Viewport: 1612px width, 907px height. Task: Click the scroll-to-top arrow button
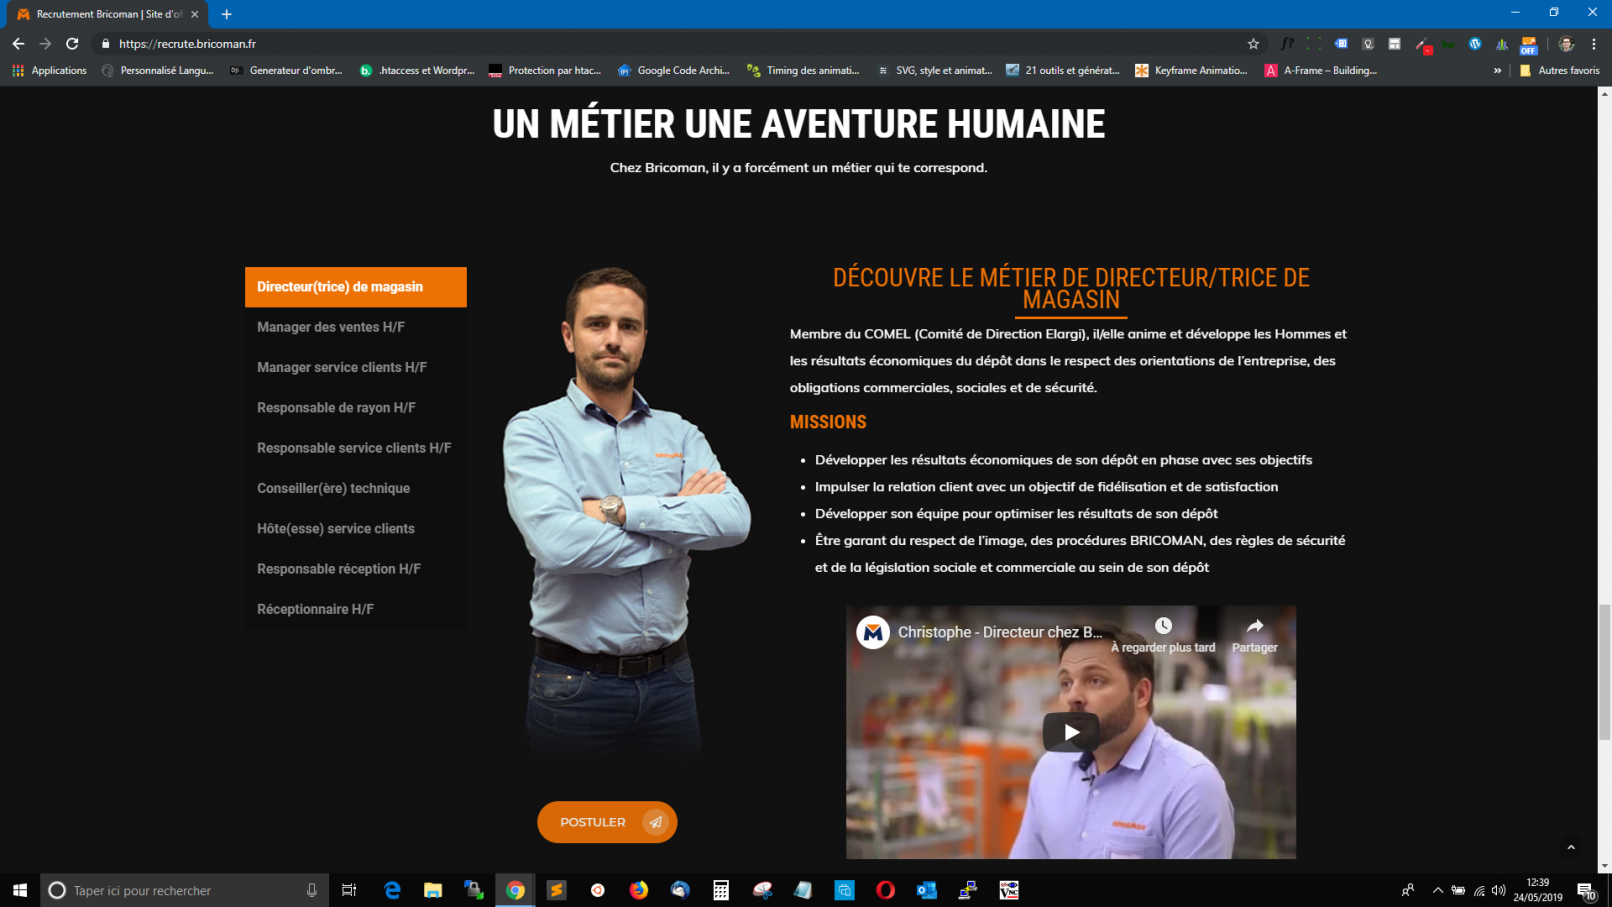(x=1570, y=847)
